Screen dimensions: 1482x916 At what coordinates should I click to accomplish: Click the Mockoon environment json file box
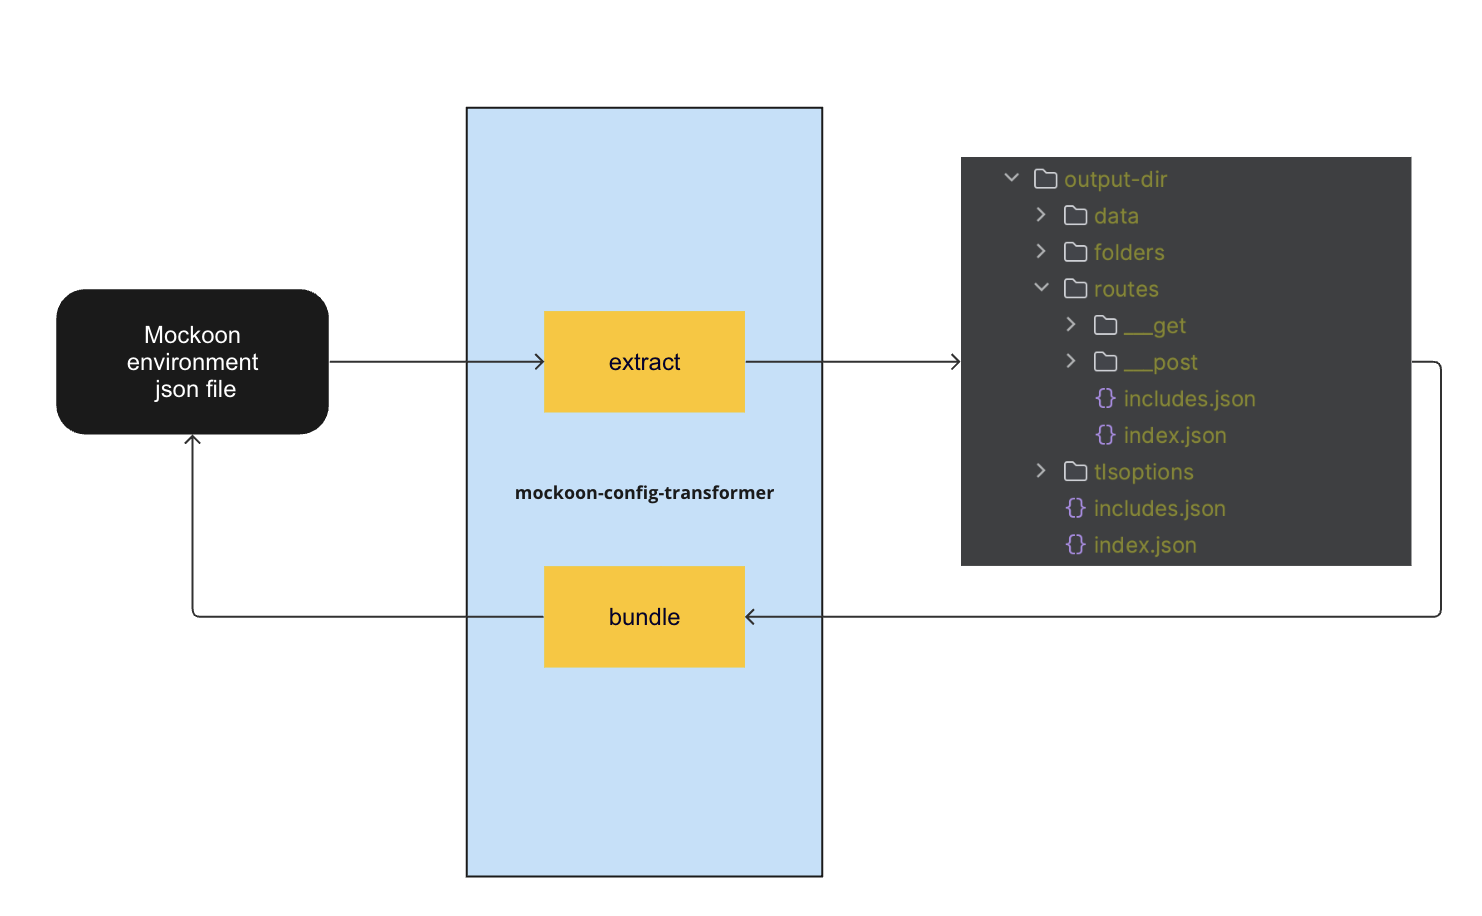[192, 362]
